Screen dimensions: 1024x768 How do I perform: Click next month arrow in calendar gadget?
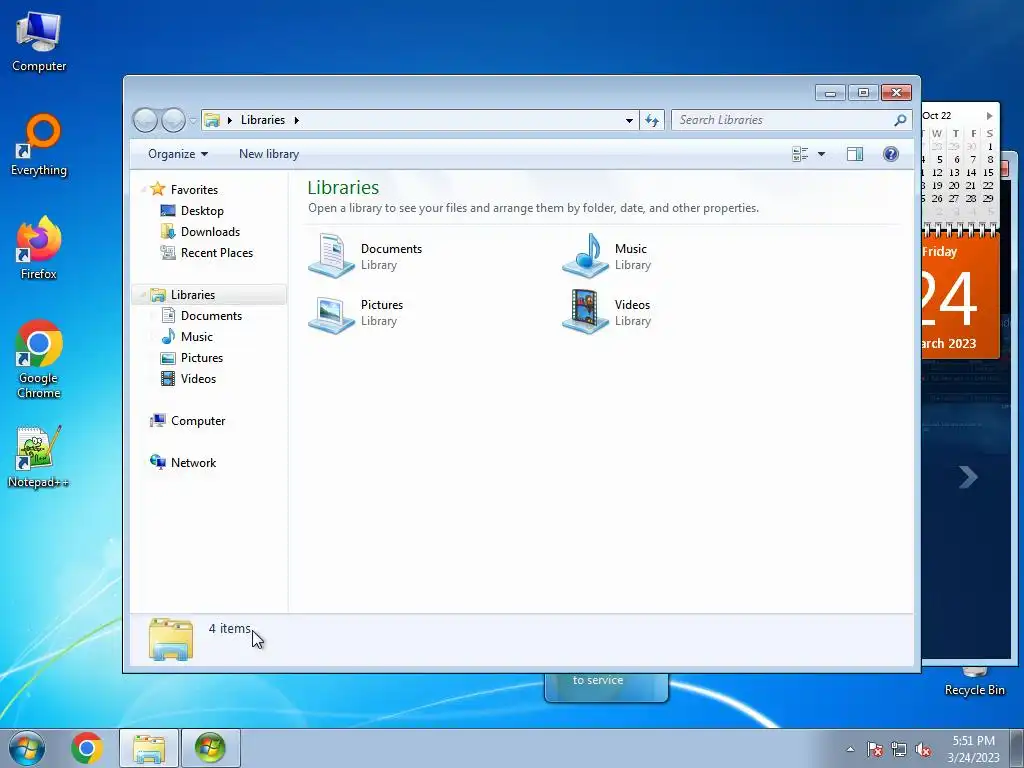[x=989, y=116]
